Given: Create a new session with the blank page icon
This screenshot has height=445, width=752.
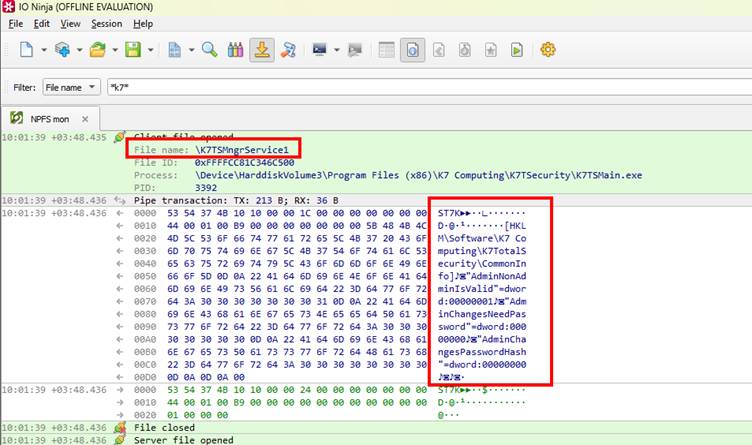Looking at the screenshot, I should click(x=26, y=50).
